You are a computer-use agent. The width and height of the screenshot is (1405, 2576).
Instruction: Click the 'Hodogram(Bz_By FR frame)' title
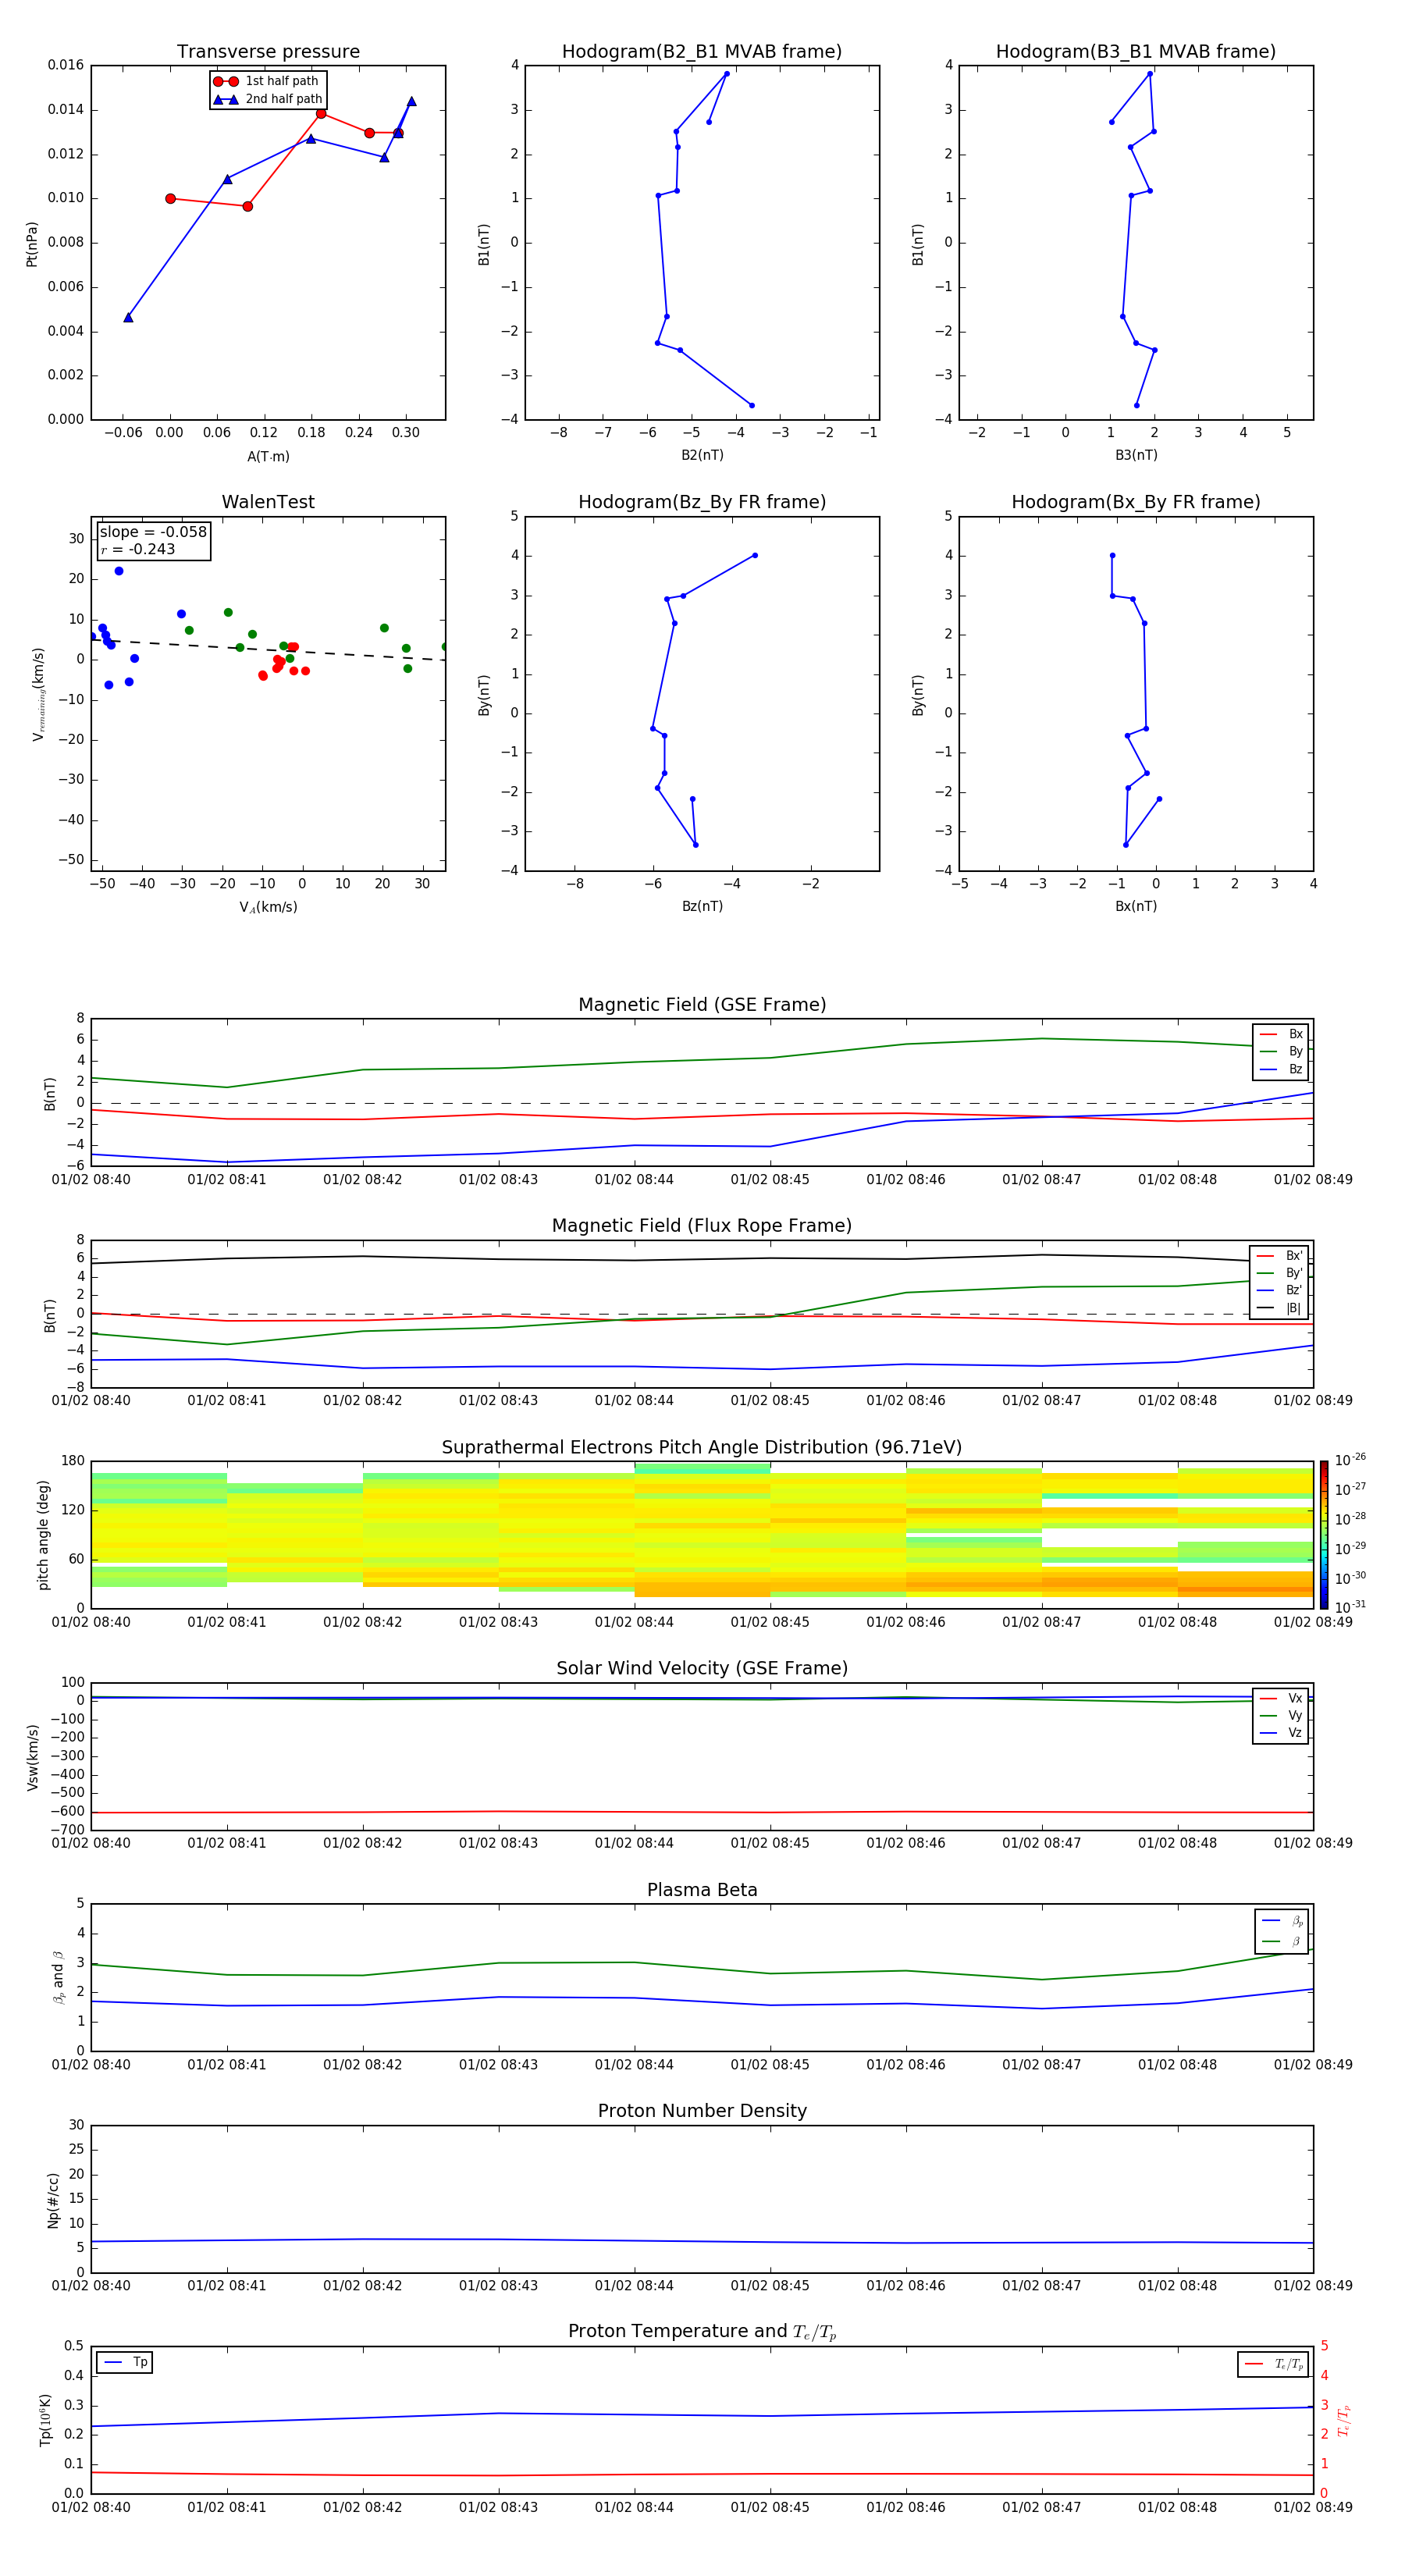(702, 502)
